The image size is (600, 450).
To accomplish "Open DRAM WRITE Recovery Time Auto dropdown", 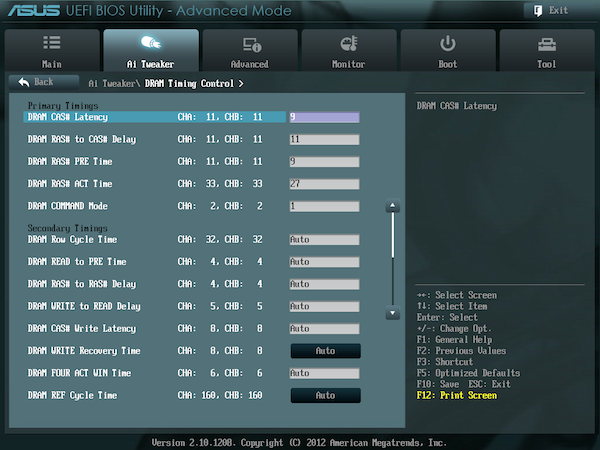I will 325,351.
